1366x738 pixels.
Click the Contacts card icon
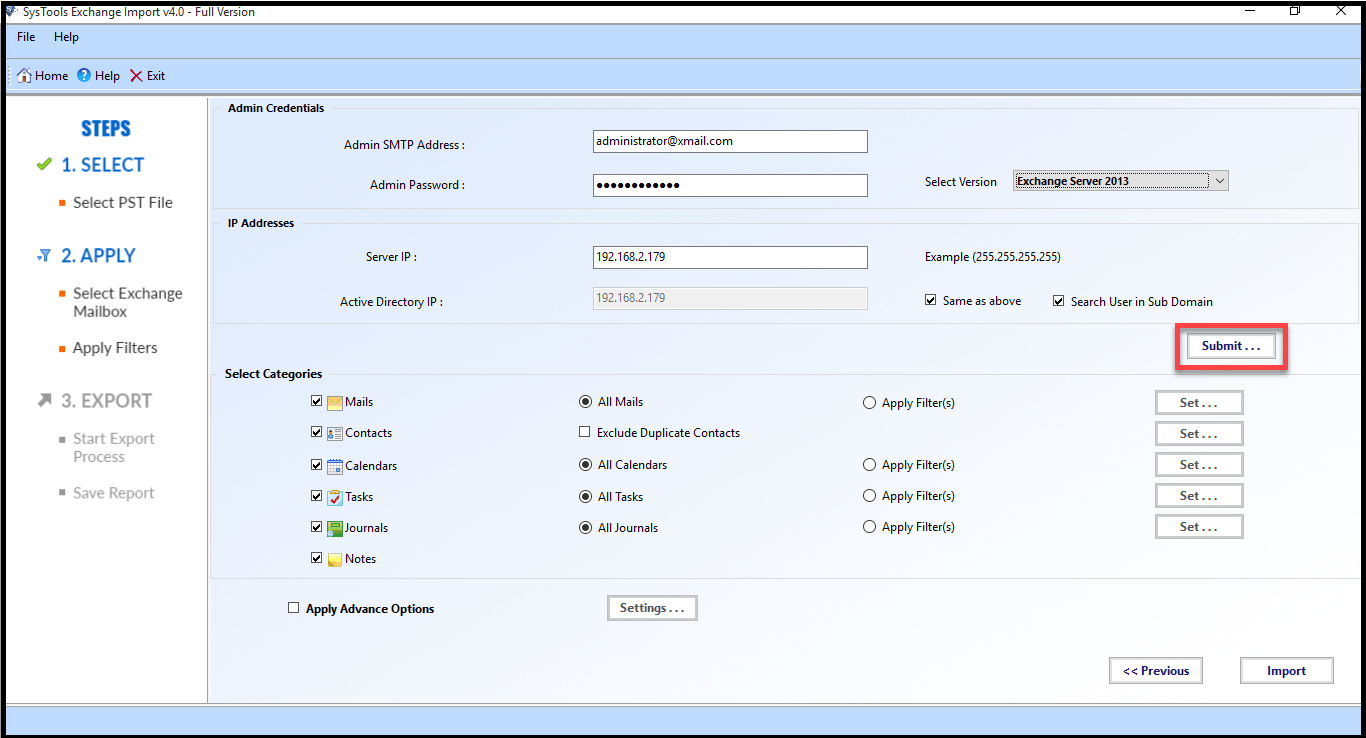coord(335,434)
